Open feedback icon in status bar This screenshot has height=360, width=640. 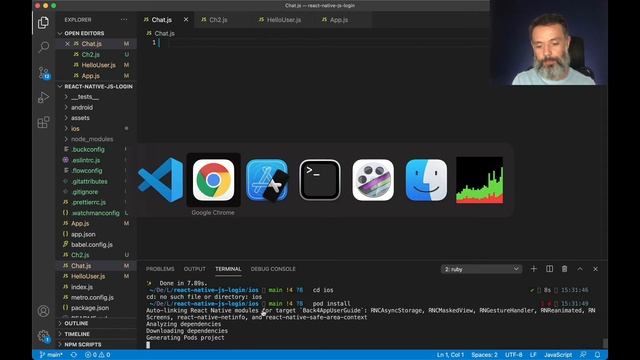point(583,355)
